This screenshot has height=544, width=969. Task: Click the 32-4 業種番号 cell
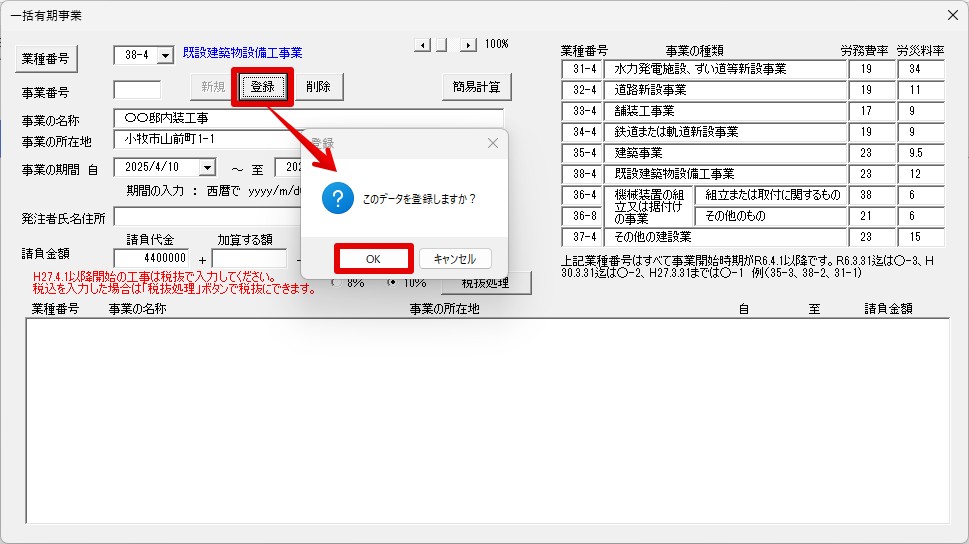pyautogui.click(x=582, y=90)
